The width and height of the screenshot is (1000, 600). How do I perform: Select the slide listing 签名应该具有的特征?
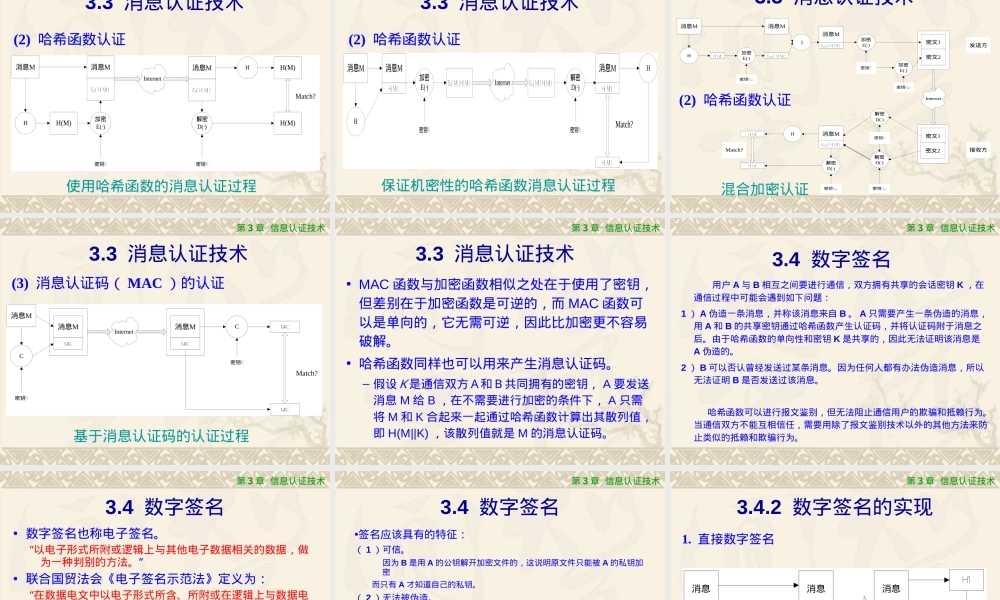coord(500,536)
